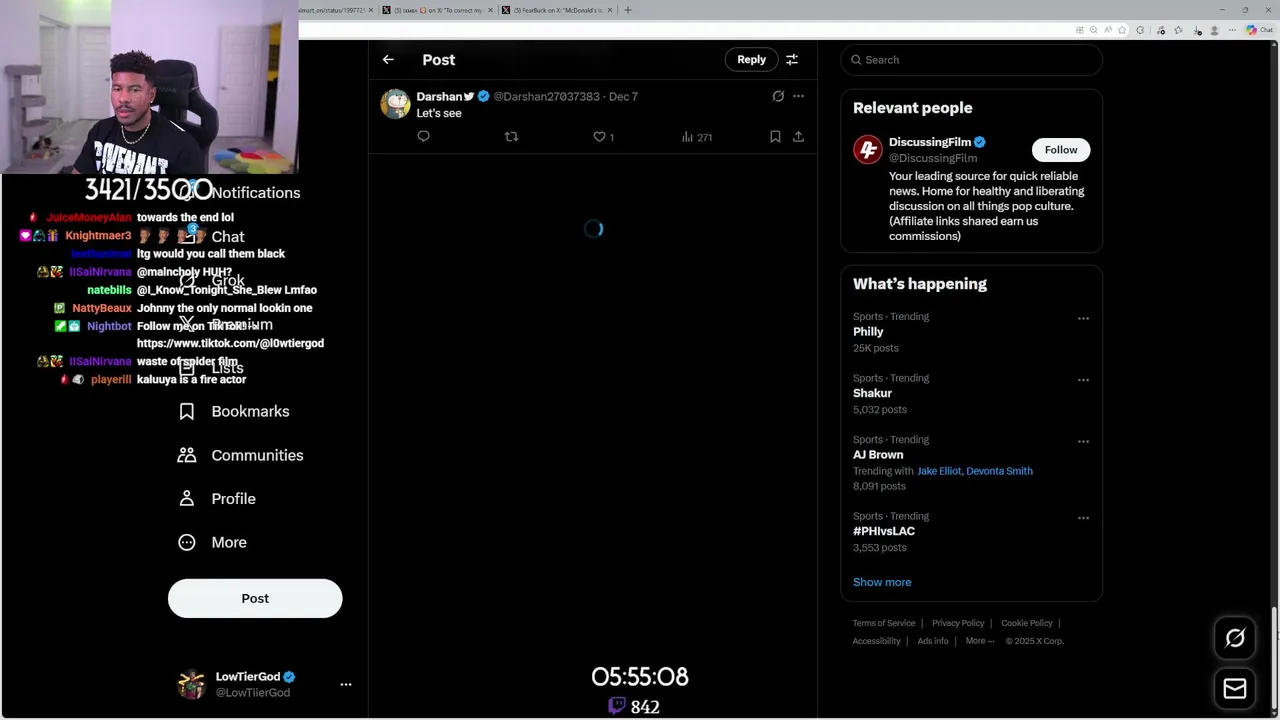Click the @Darshan27037383 handle
This screenshot has height=720, width=1280.
[x=546, y=96]
